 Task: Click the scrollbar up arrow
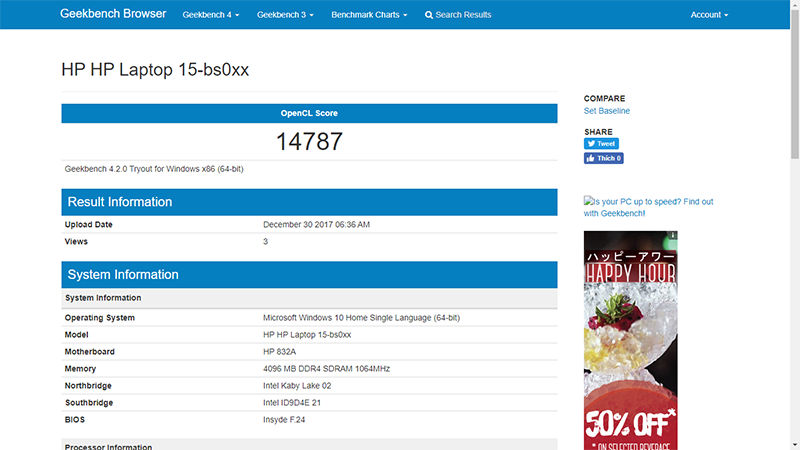pyautogui.click(x=795, y=4)
